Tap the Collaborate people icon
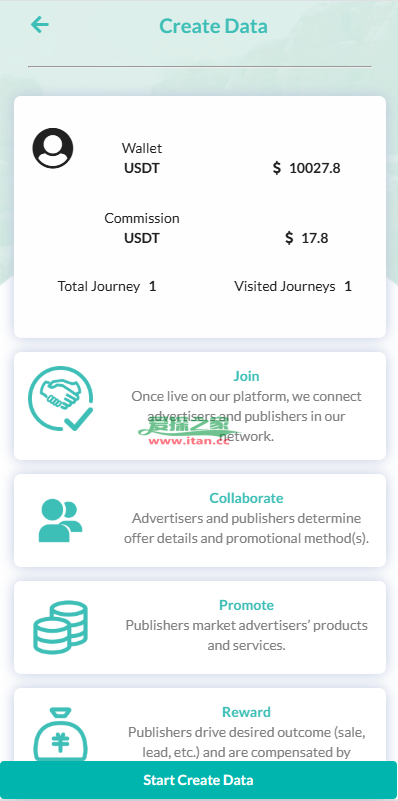 pos(60,521)
